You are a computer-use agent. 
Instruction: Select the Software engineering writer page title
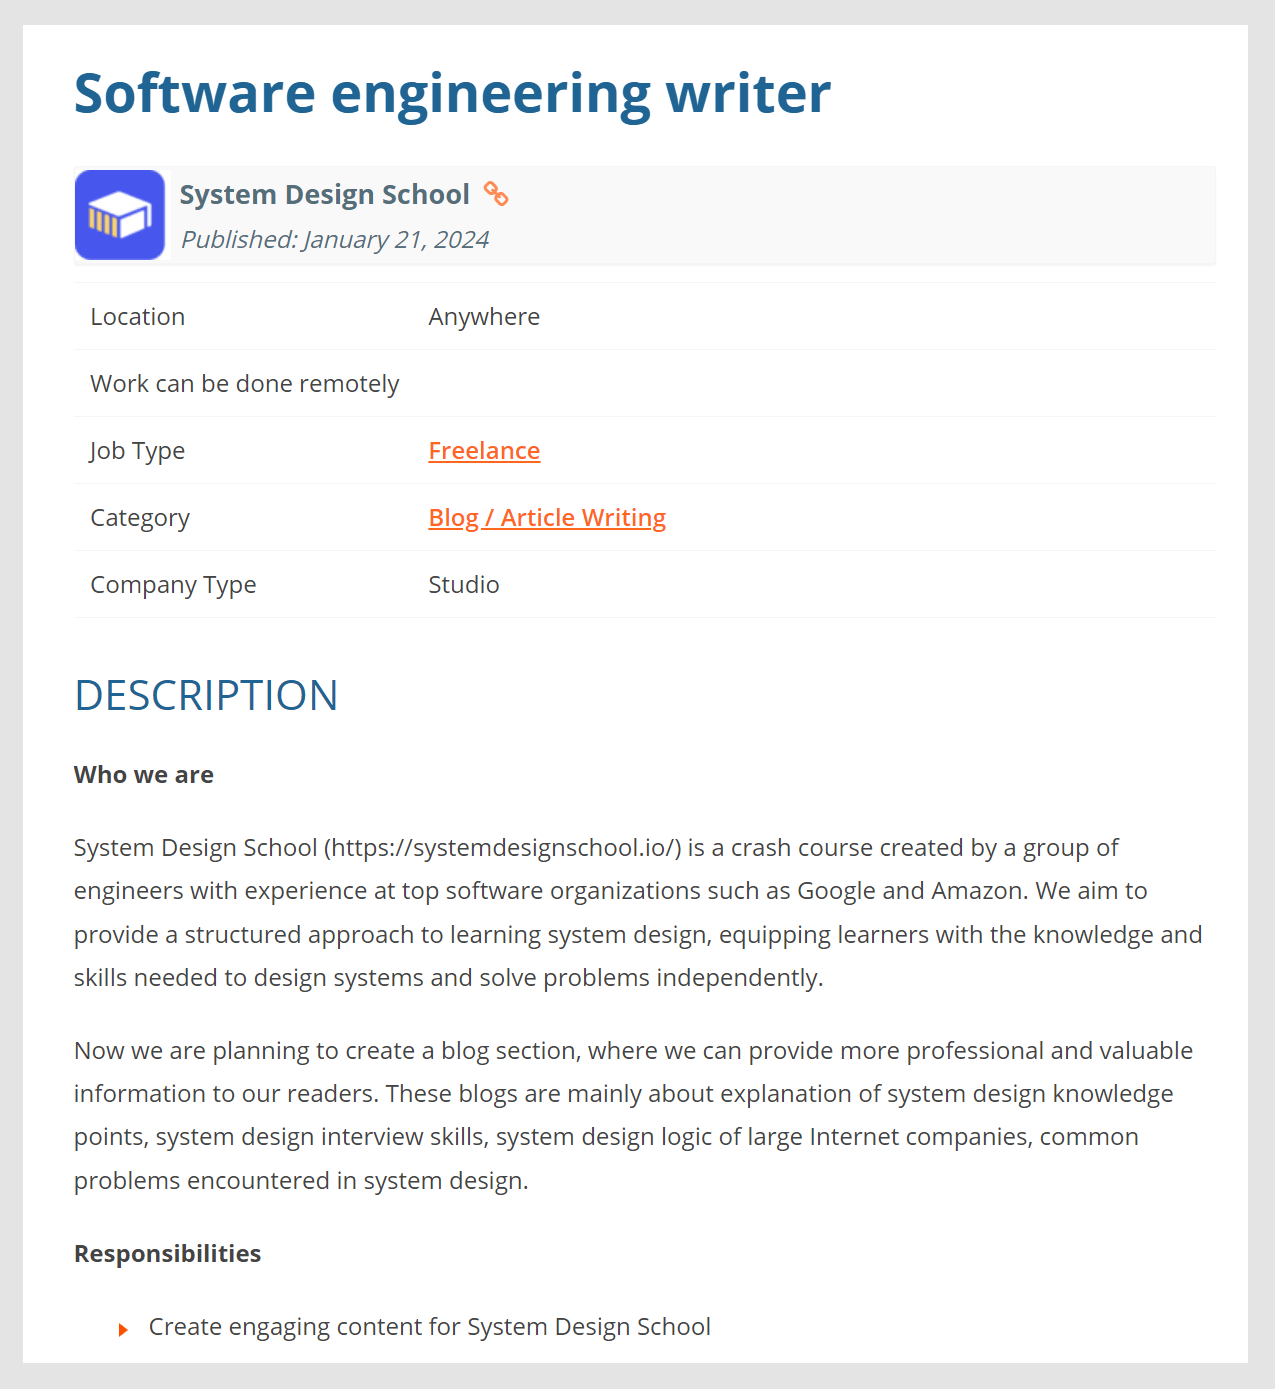[452, 93]
